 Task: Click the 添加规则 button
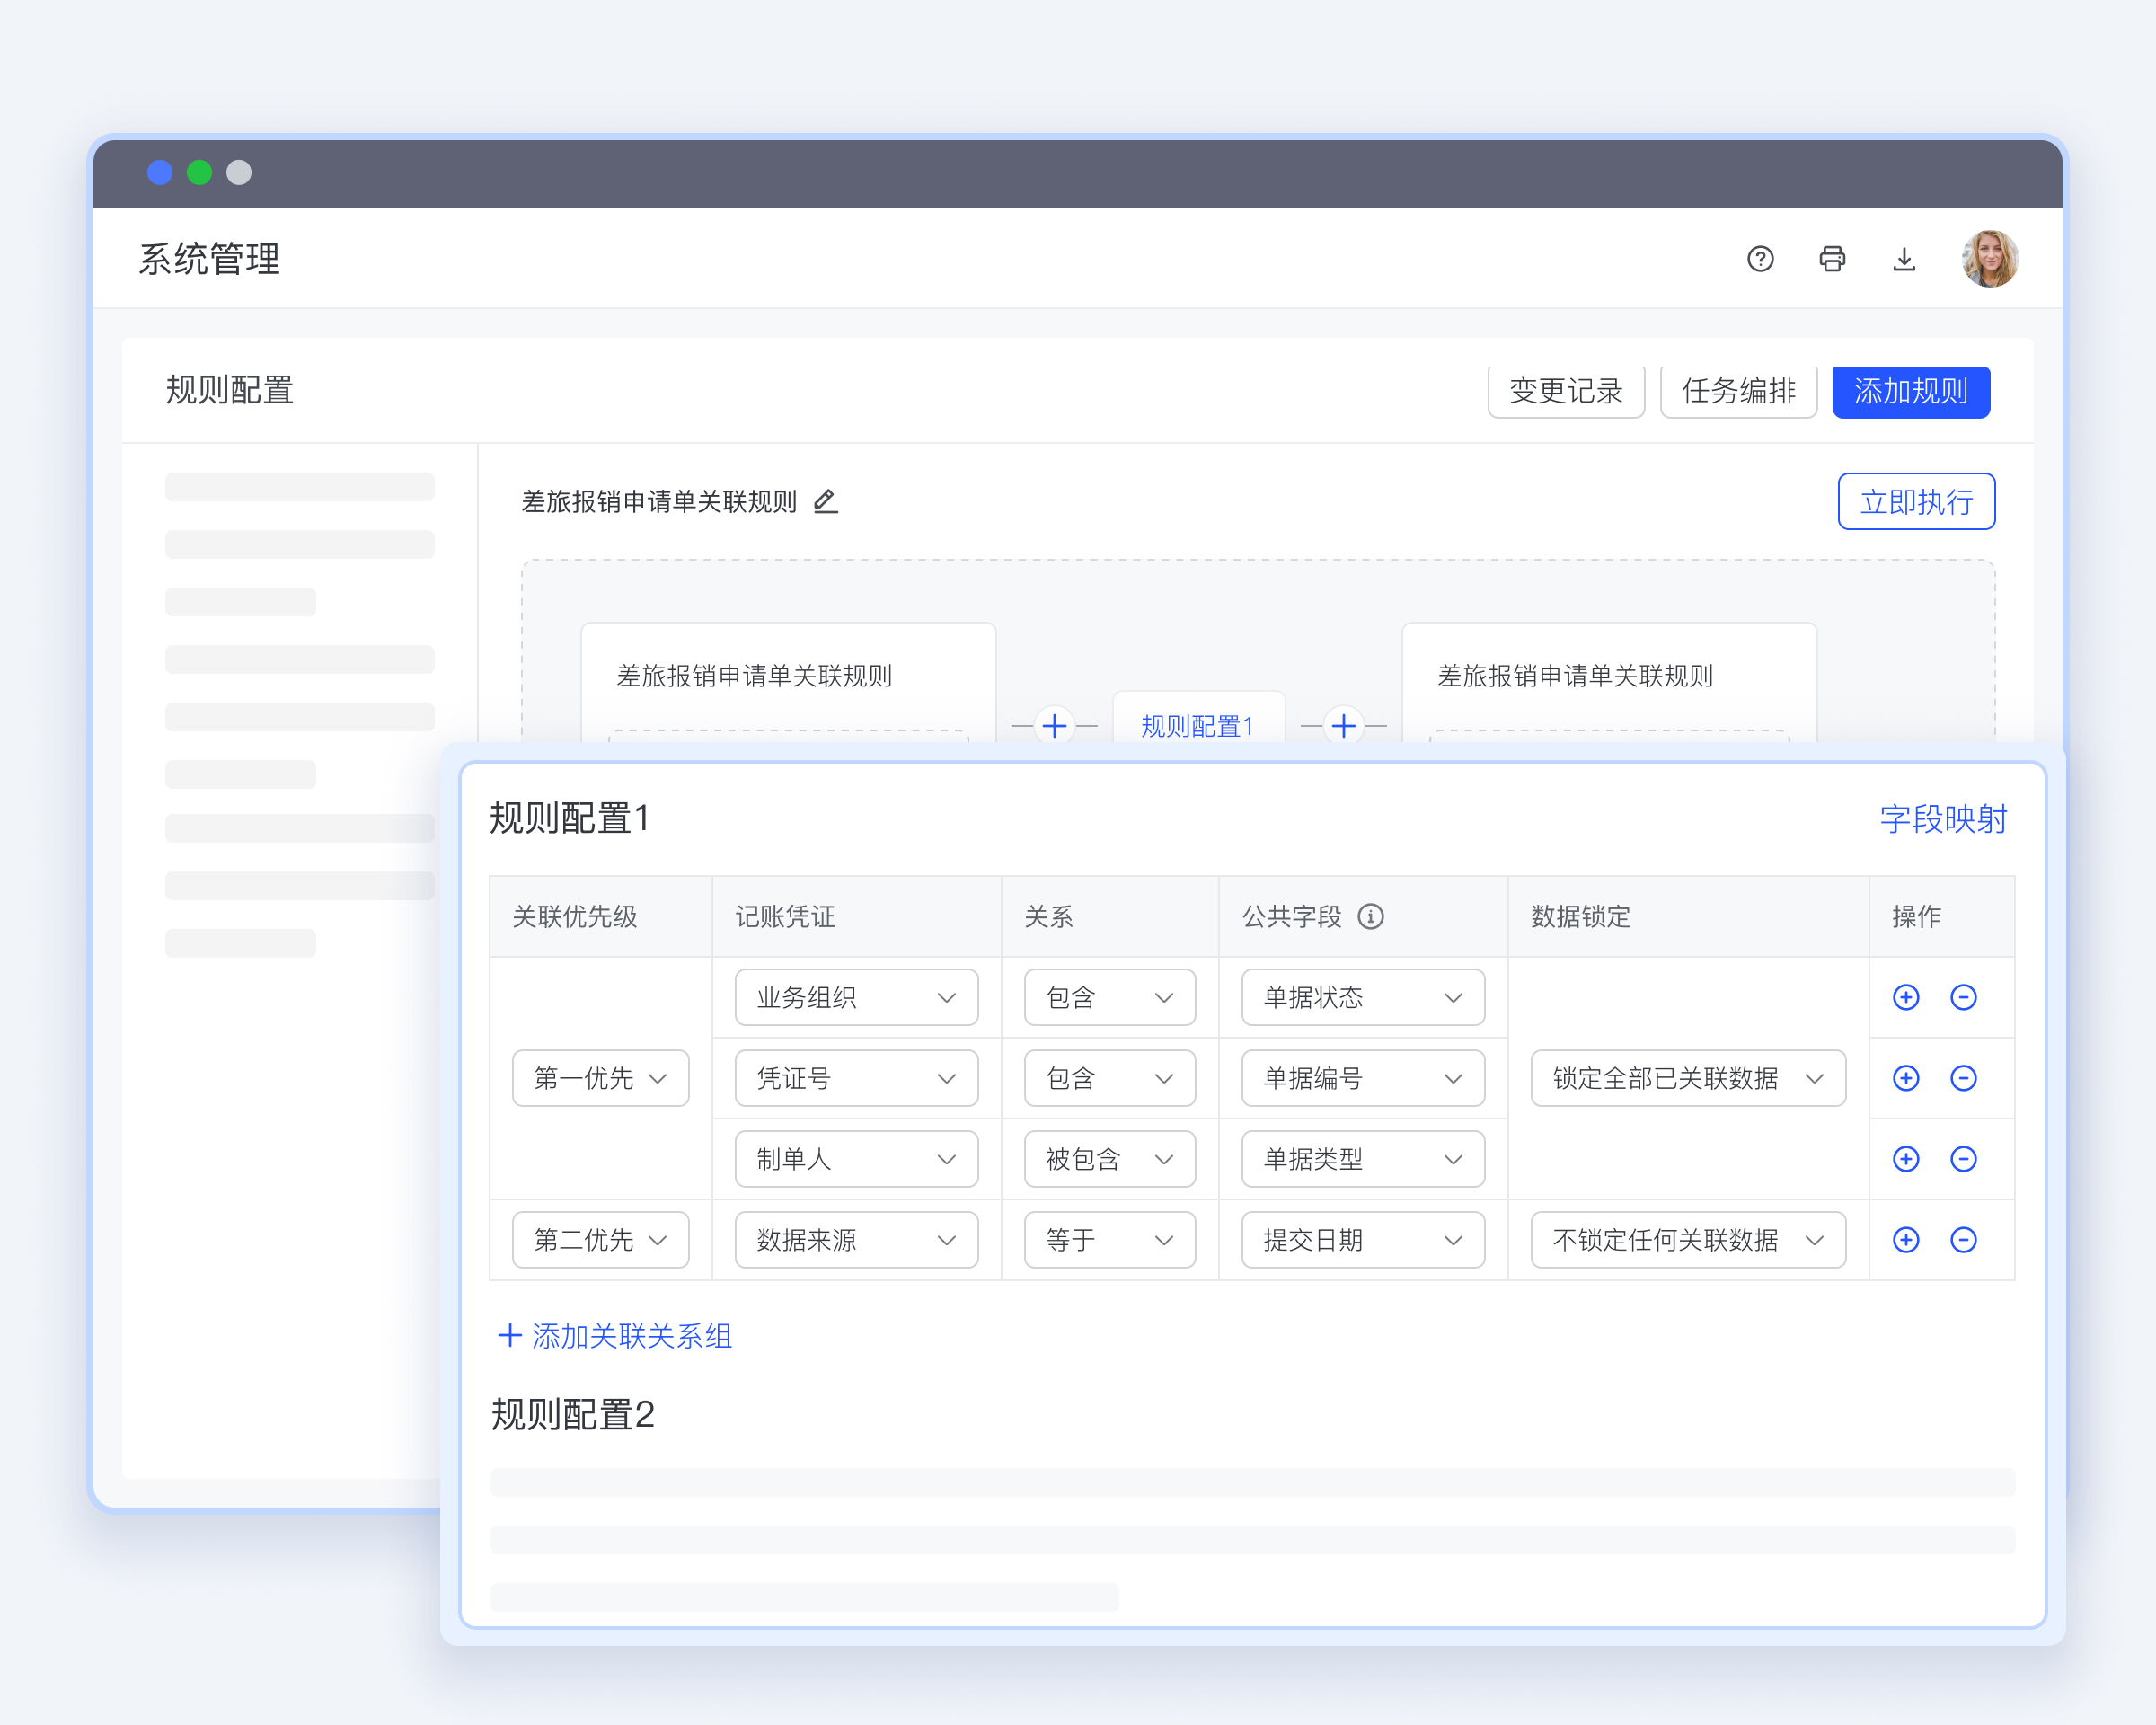pyautogui.click(x=1910, y=391)
